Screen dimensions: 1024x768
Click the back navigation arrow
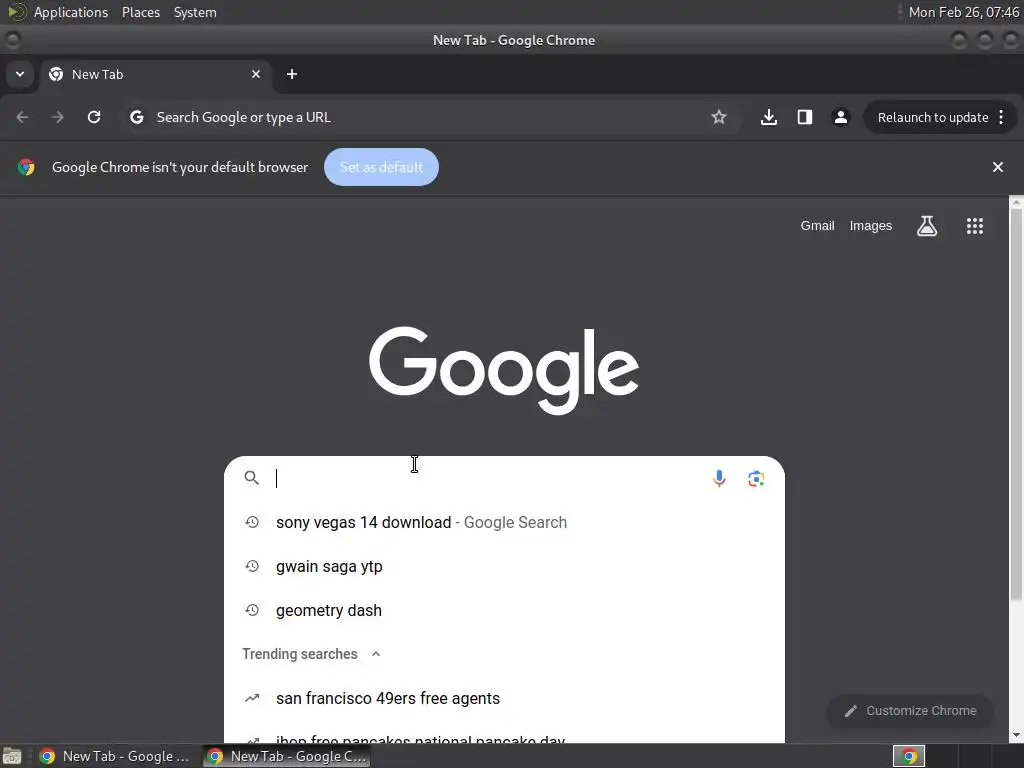pos(22,118)
